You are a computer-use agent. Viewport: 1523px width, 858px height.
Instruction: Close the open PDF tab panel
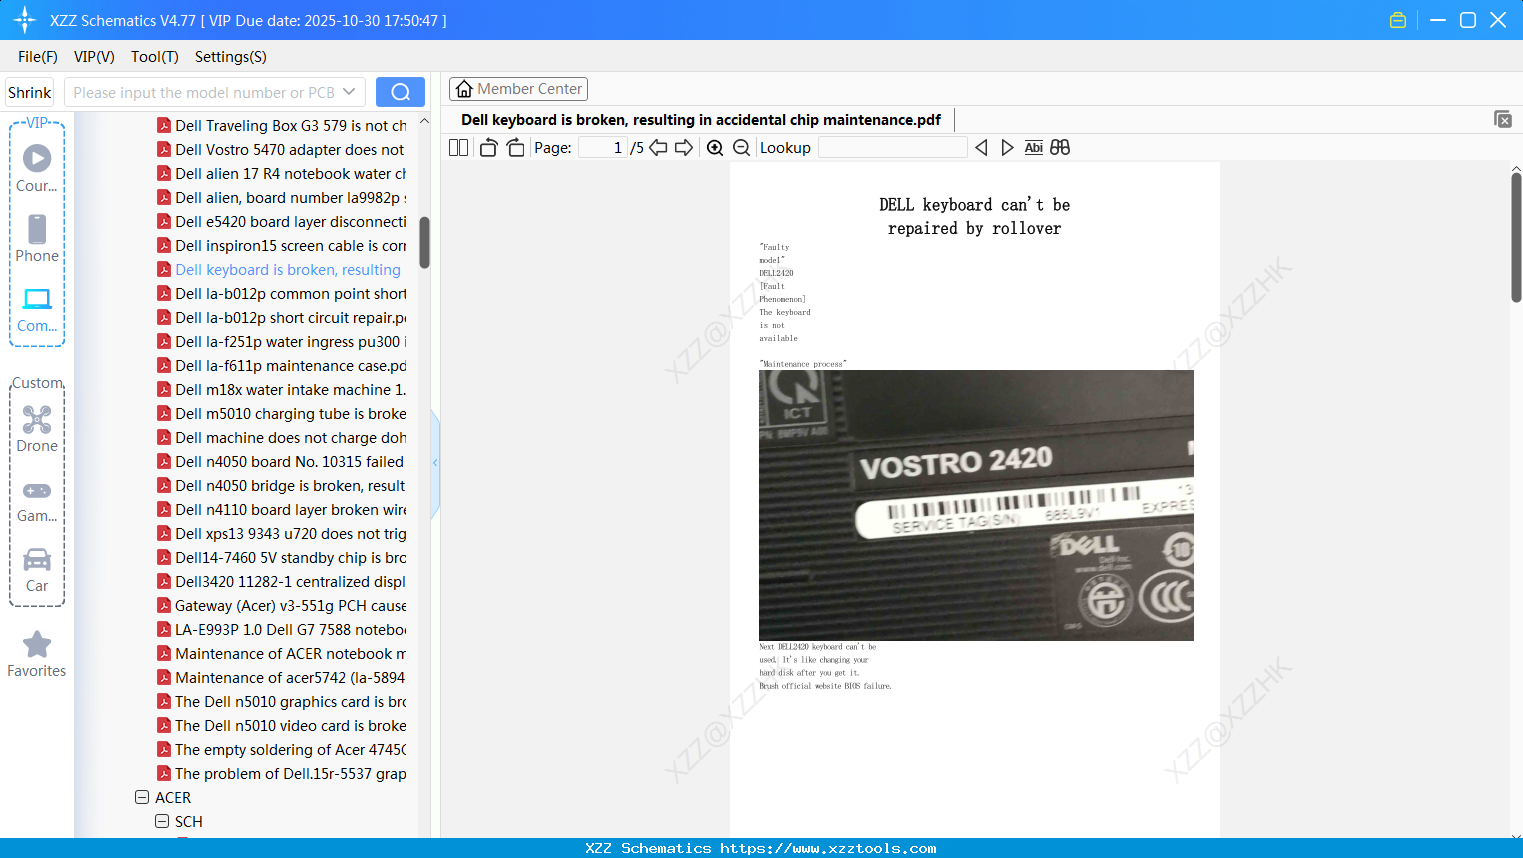(1503, 119)
